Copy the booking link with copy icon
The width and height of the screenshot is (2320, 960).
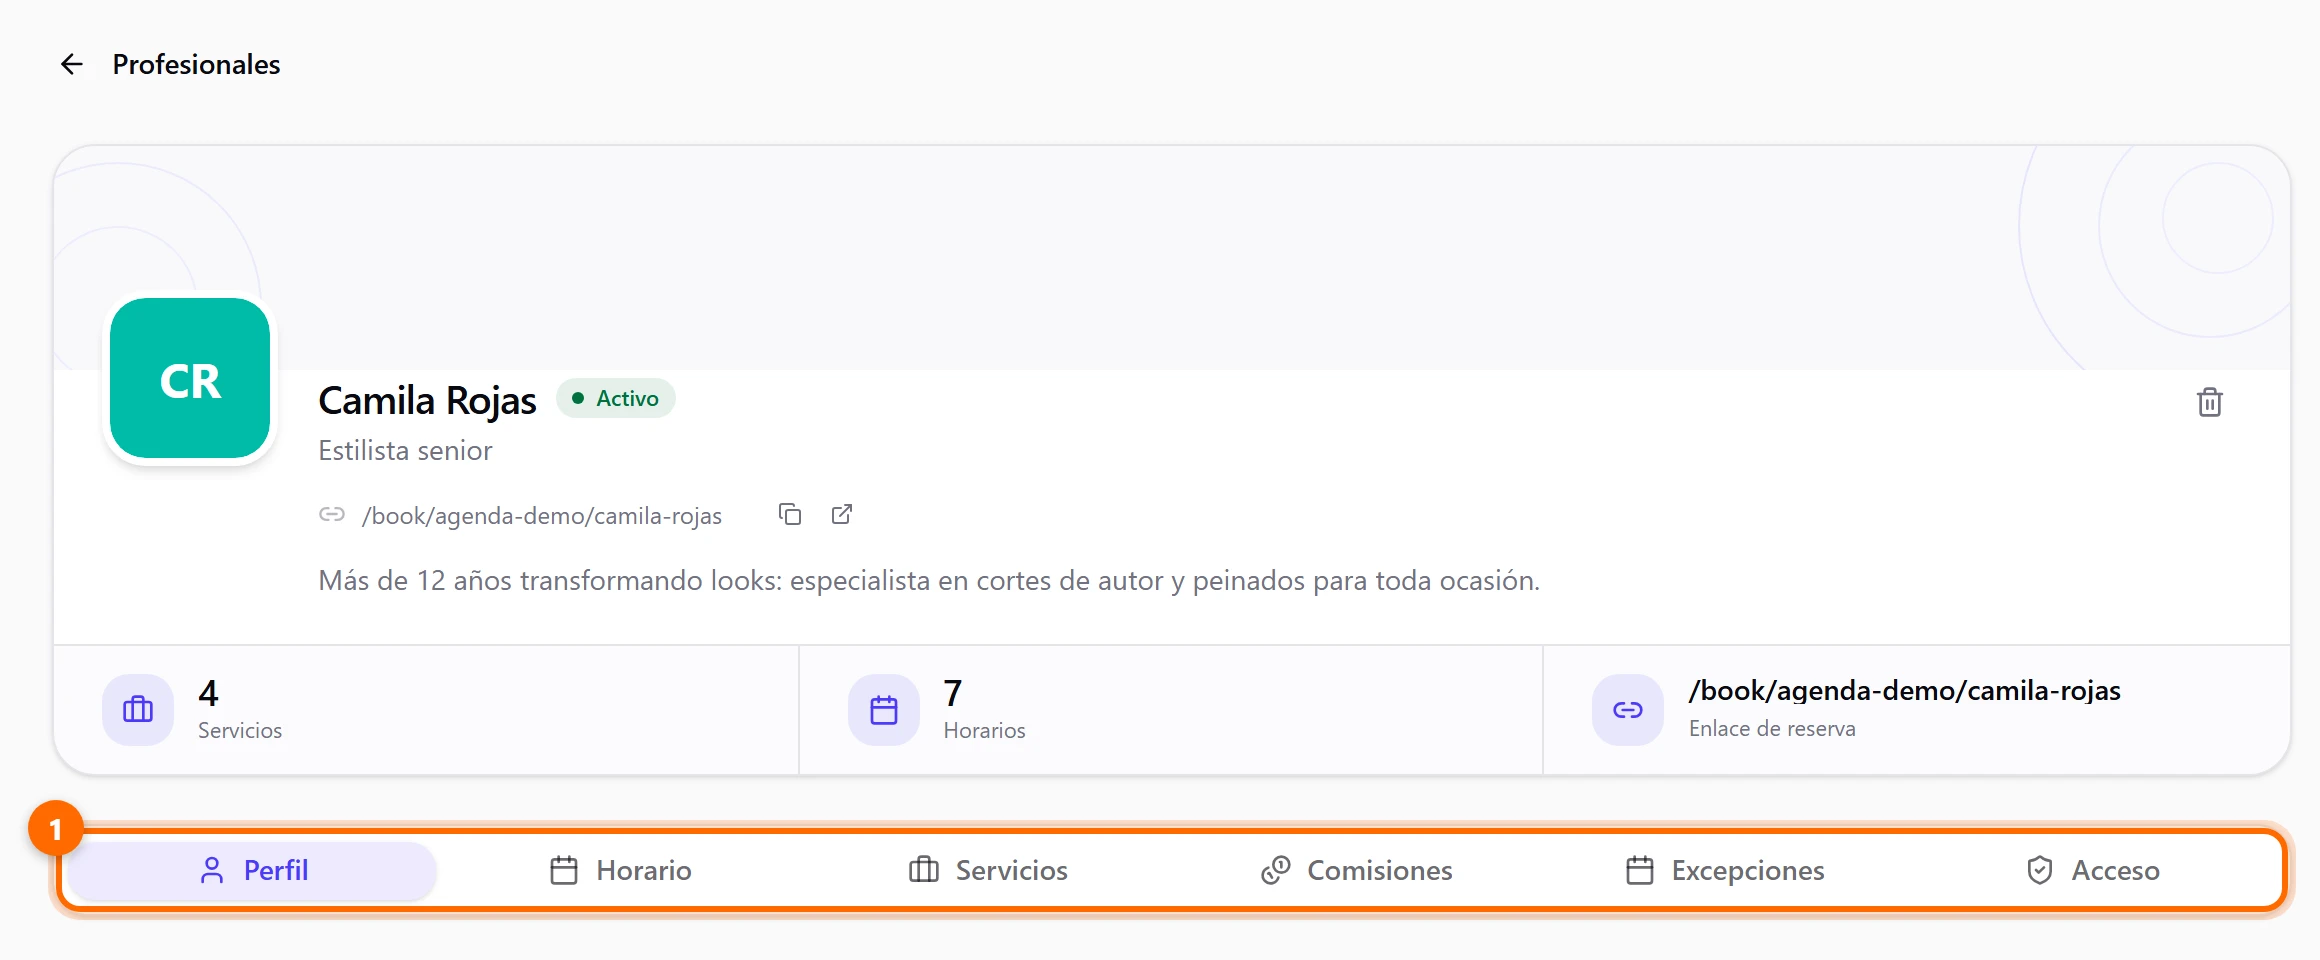point(790,514)
